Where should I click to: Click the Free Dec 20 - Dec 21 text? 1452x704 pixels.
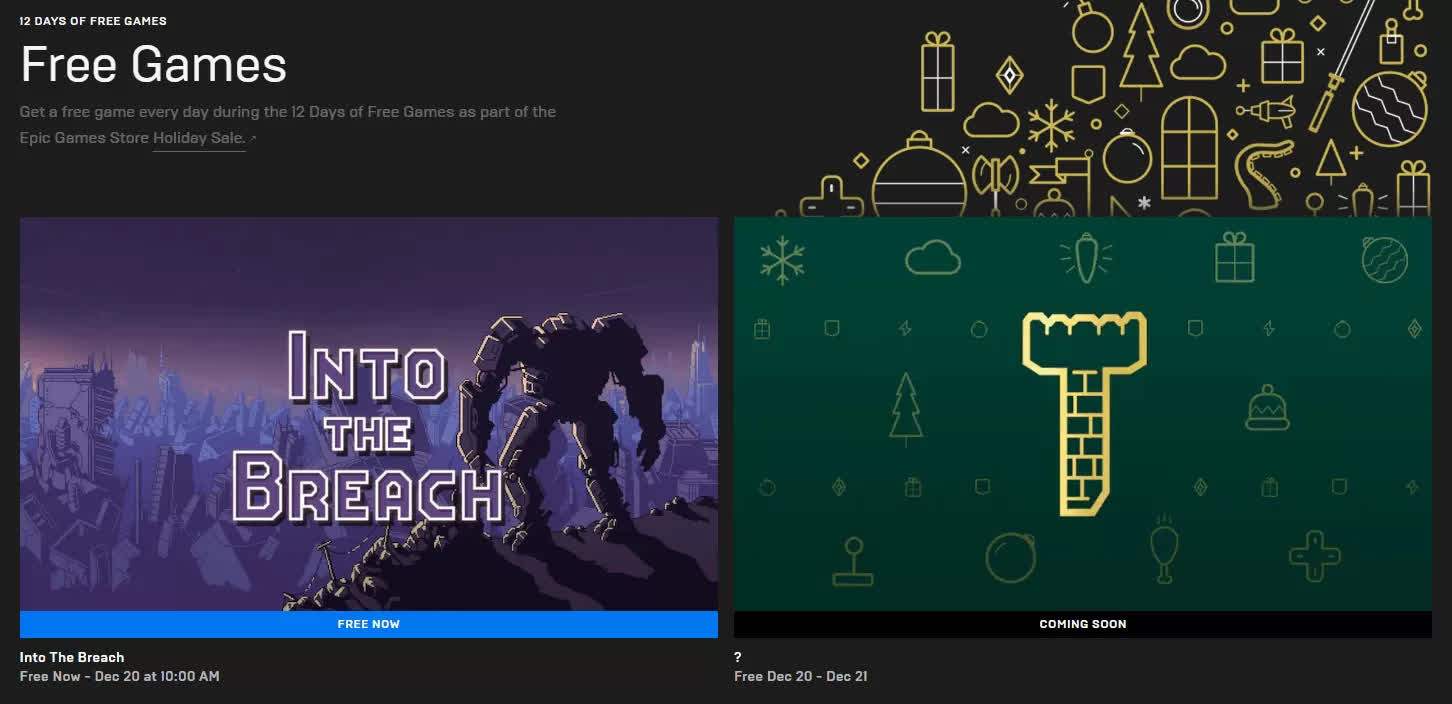(x=801, y=677)
